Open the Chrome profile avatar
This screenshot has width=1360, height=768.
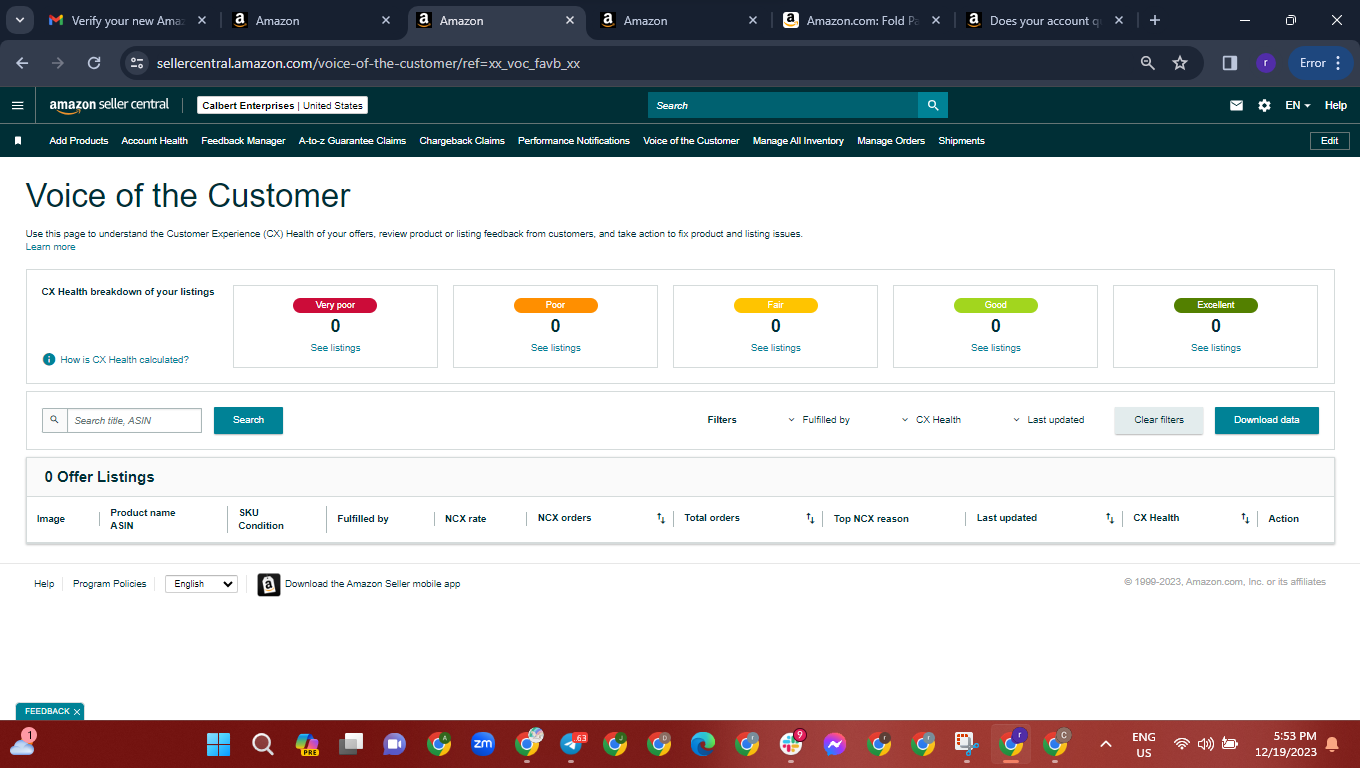pyautogui.click(x=1266, y=63)
